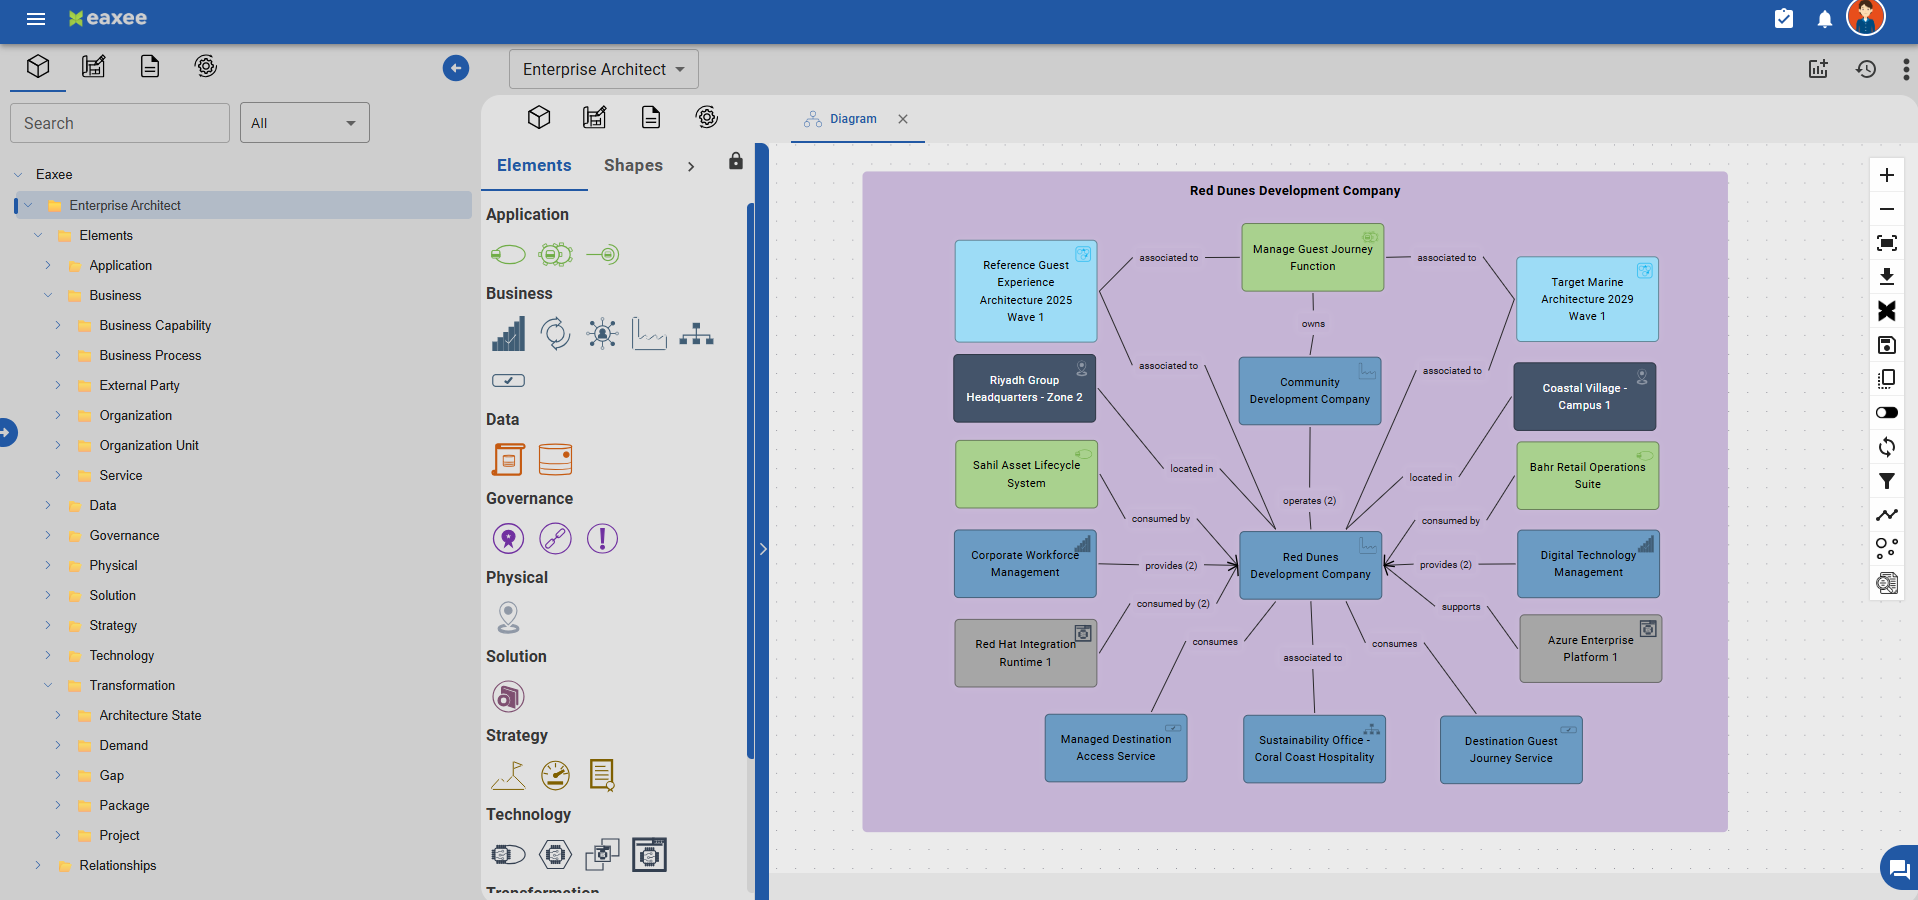This screenshot has height=900, width=1918.
Task: Open the diagram filter funnel icon
Action: point(1887,481)
